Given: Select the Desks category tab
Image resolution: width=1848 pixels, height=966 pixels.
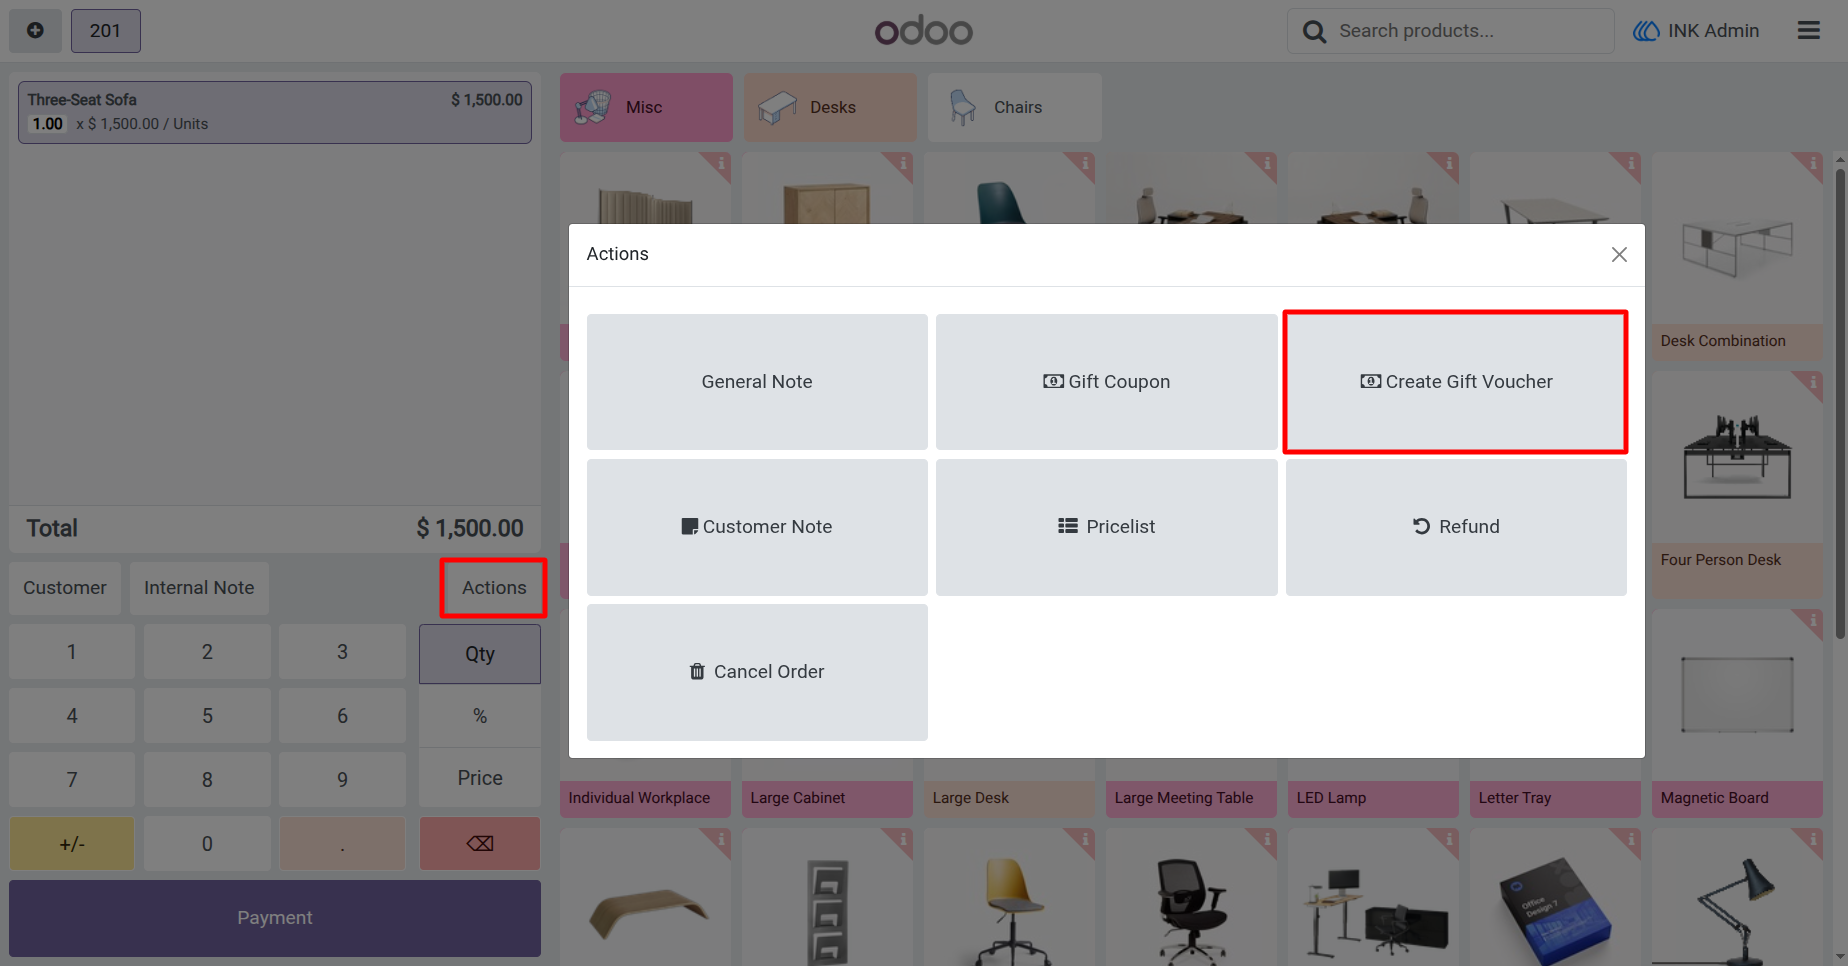Looking at the screenshot, I should click(x=830, y=107).
